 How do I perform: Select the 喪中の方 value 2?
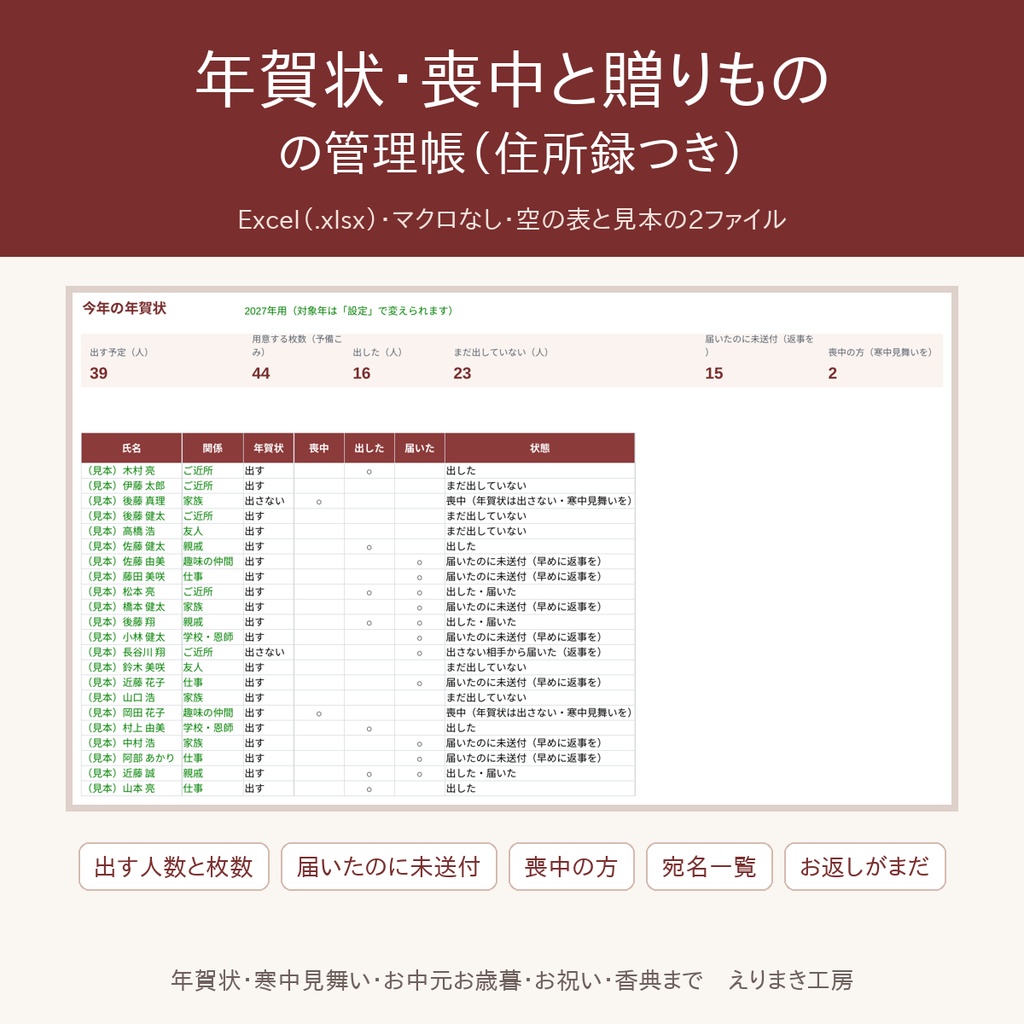pos(832,374)
